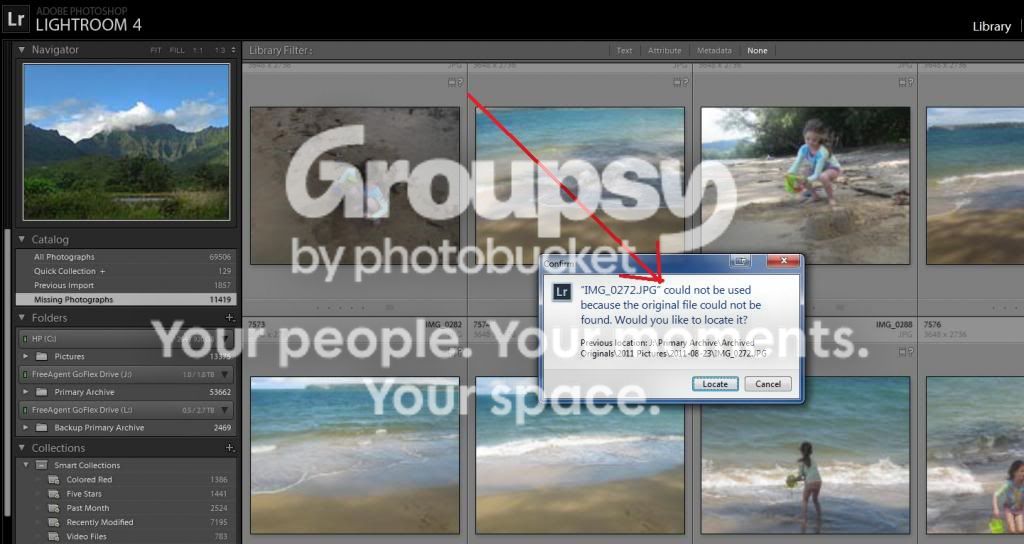Click the HP (C:) volume status light
This screenshot has width=1024, height=544.
point(25,339)
